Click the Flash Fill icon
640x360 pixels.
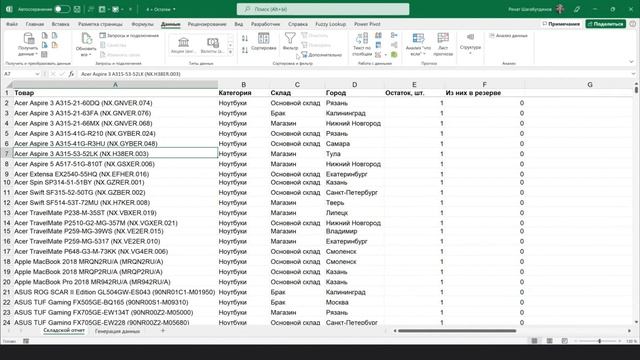378,36
